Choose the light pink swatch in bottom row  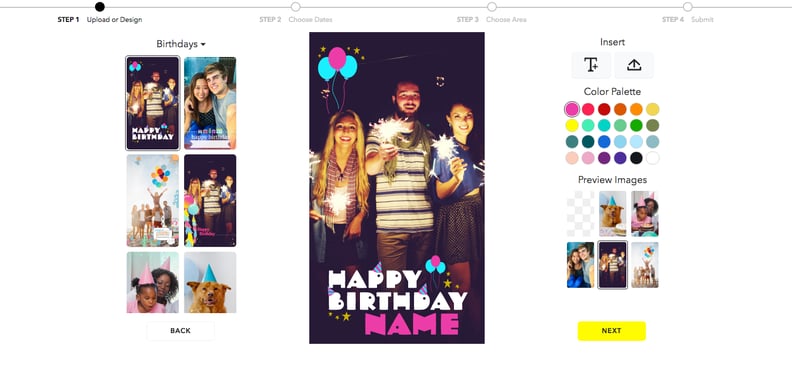coord(588,158)
